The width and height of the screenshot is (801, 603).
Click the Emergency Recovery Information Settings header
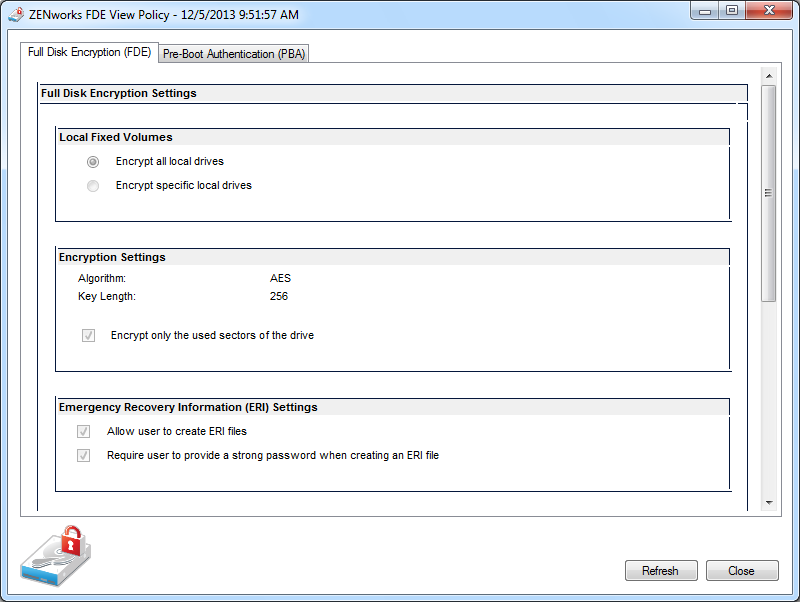pyautogui.click(x=188, y=407)
